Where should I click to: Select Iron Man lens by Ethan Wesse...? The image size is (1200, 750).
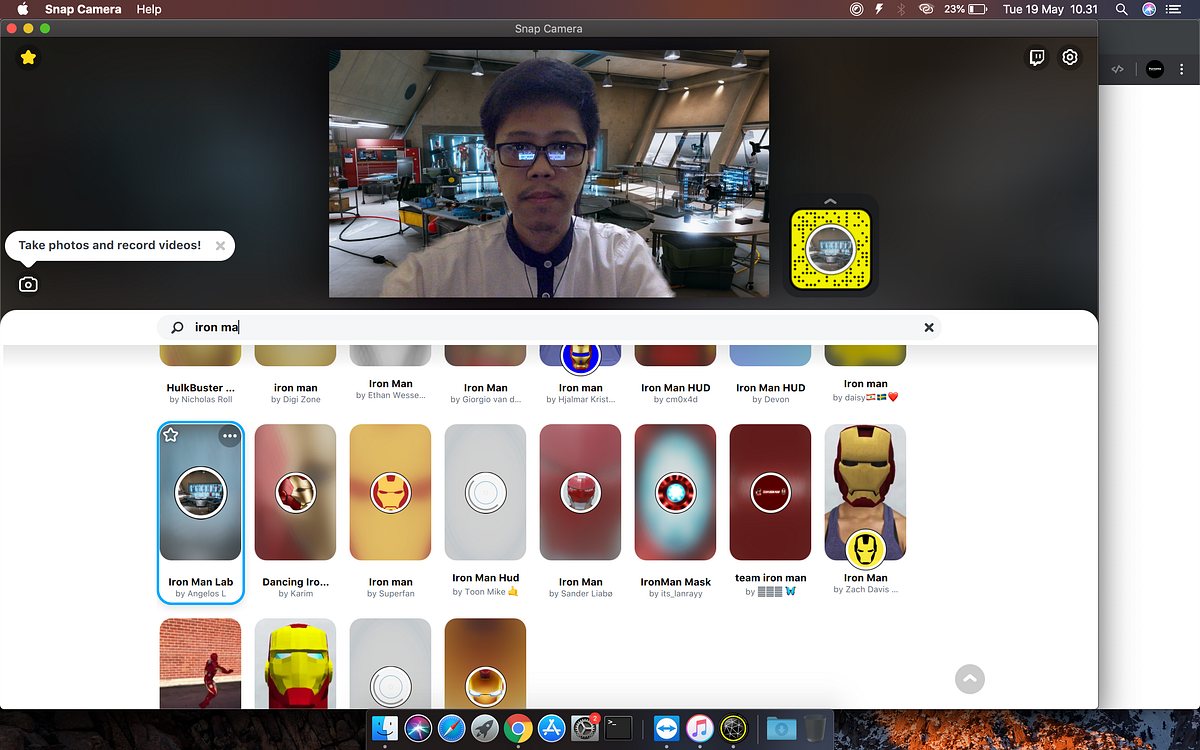391,373
